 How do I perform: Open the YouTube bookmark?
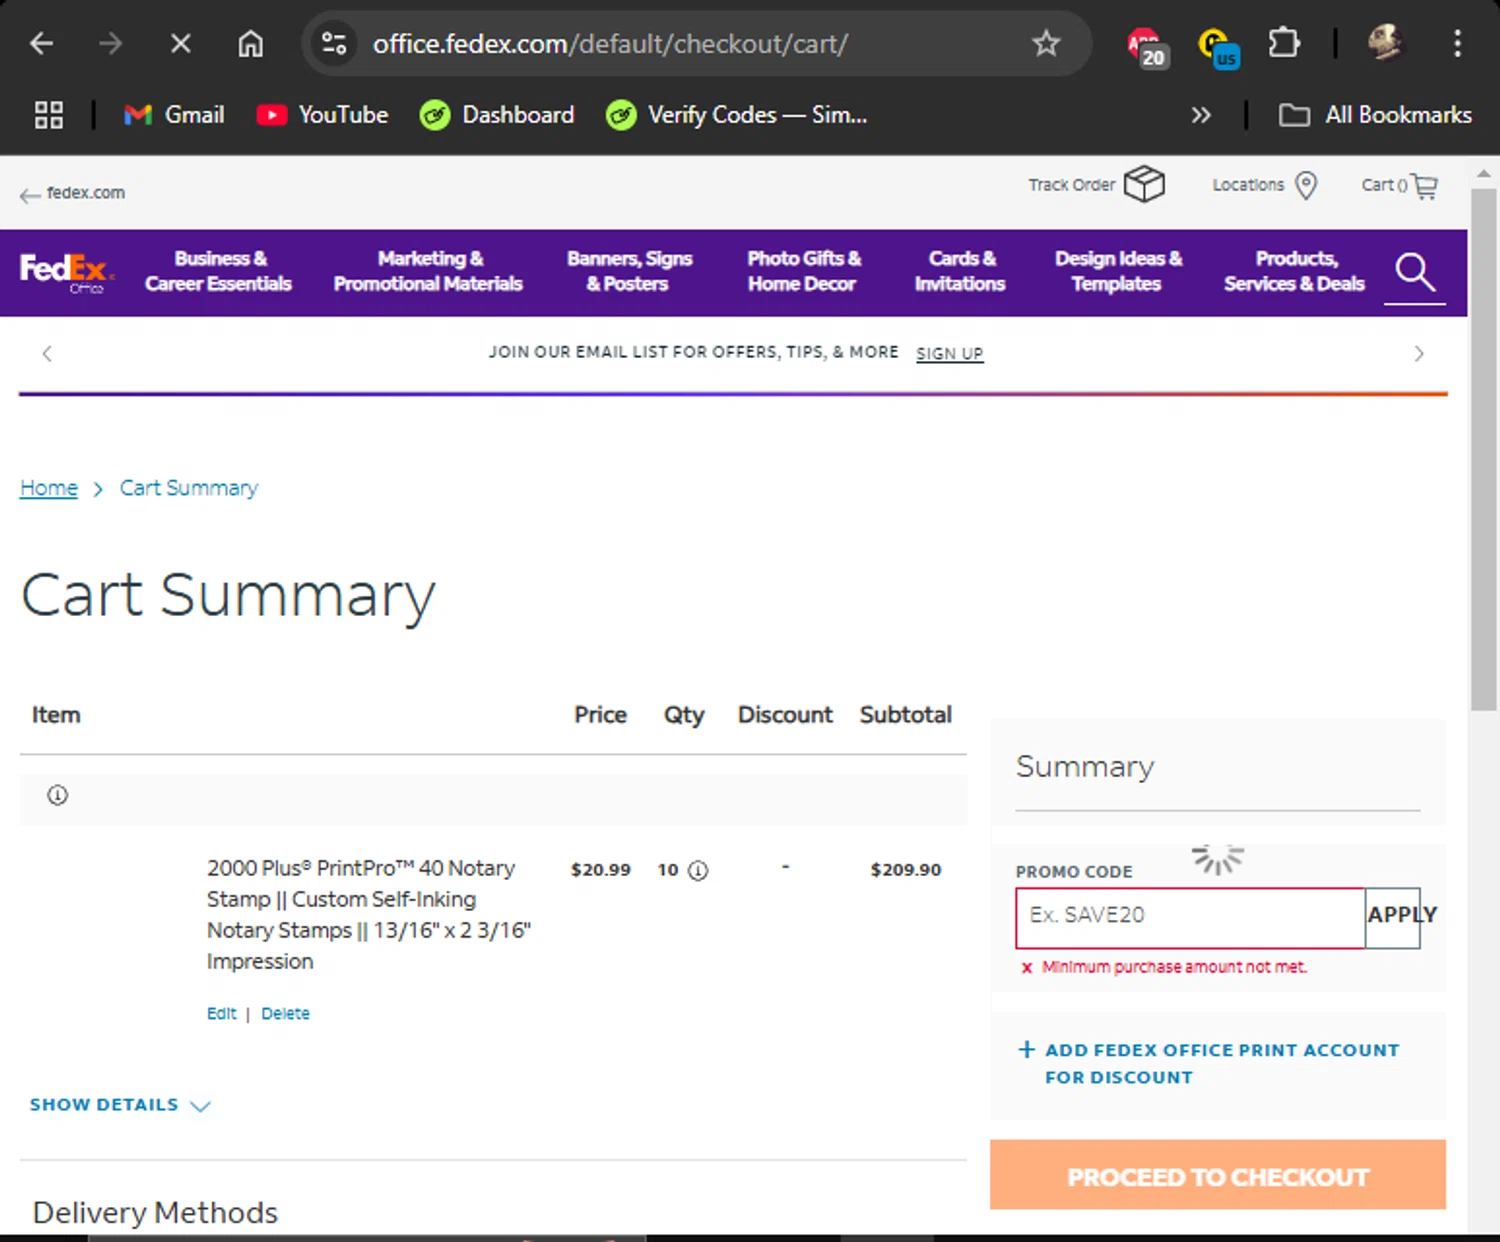click(322, 115)
